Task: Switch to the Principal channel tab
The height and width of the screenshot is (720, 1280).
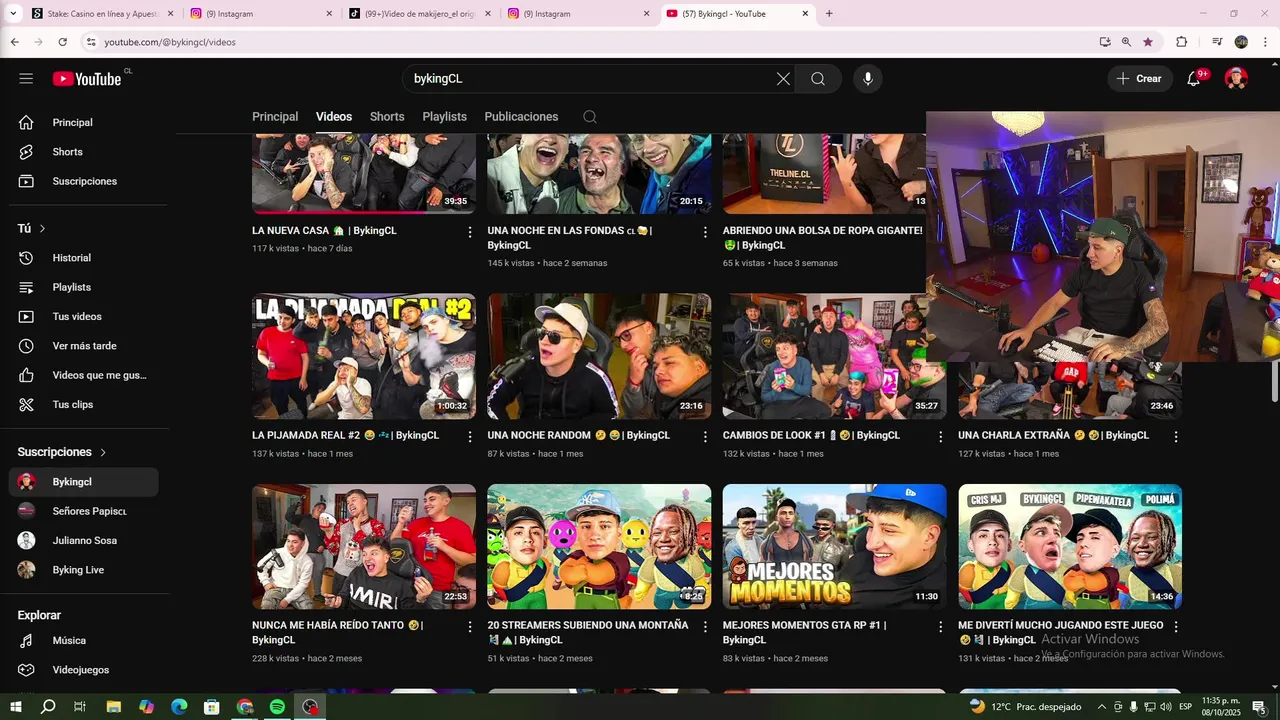Action: pyautogui.click(x=275, y=117)
